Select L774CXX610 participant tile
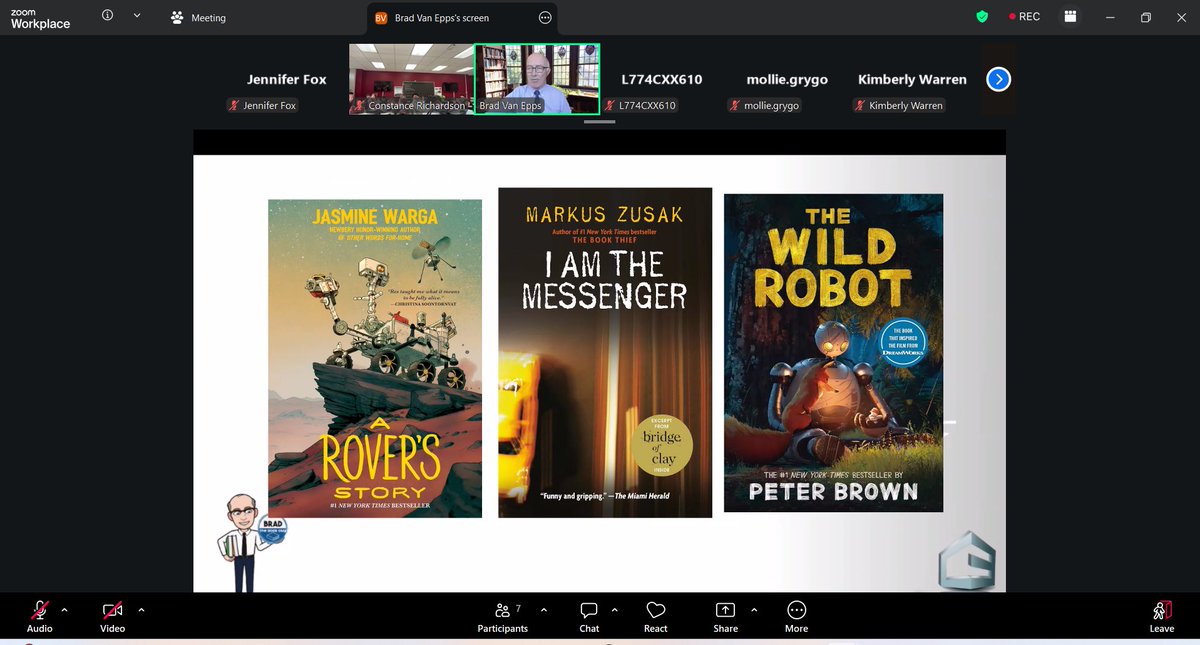 click(x=662, y=79)
